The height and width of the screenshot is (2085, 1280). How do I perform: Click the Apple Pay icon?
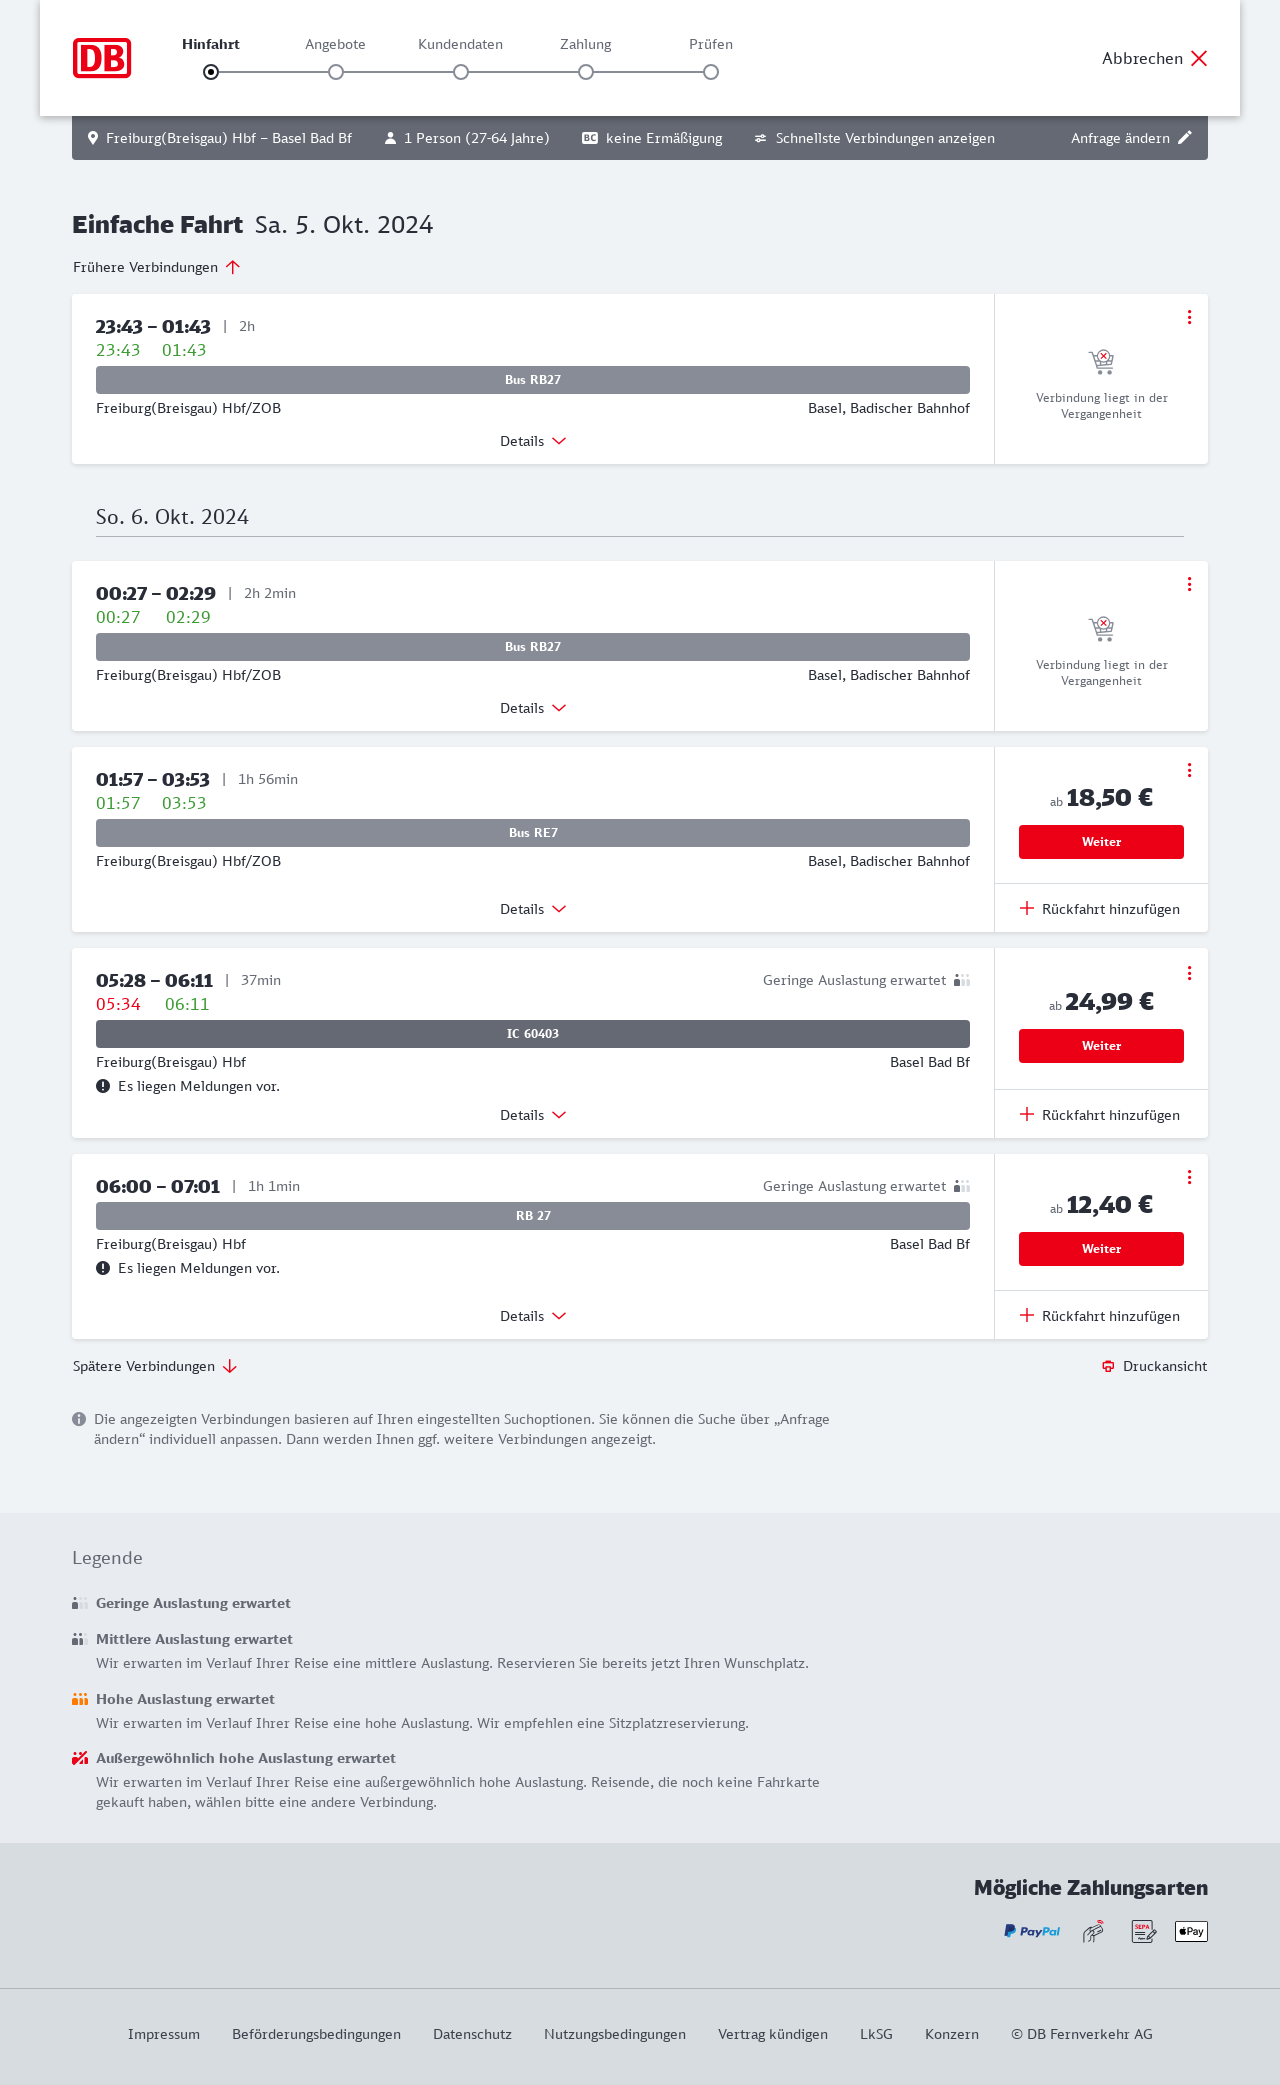[1191, 1931]
